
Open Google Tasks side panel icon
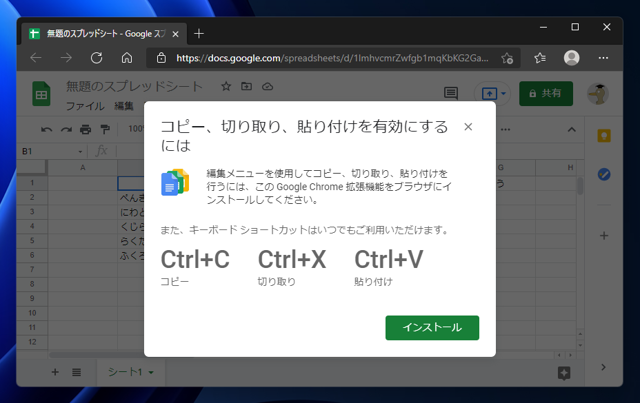coord(604,174)
